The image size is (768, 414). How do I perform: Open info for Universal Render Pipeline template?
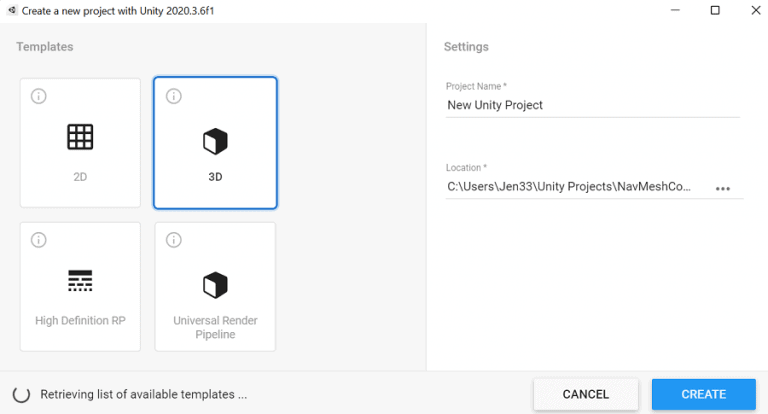(173, 240)
